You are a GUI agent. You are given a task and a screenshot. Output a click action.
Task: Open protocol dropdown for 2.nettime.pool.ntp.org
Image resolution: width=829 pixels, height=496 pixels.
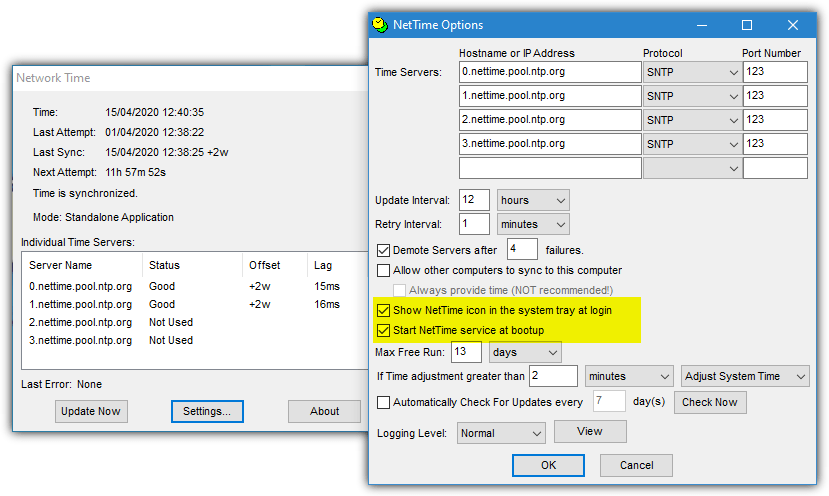point(692,120)
